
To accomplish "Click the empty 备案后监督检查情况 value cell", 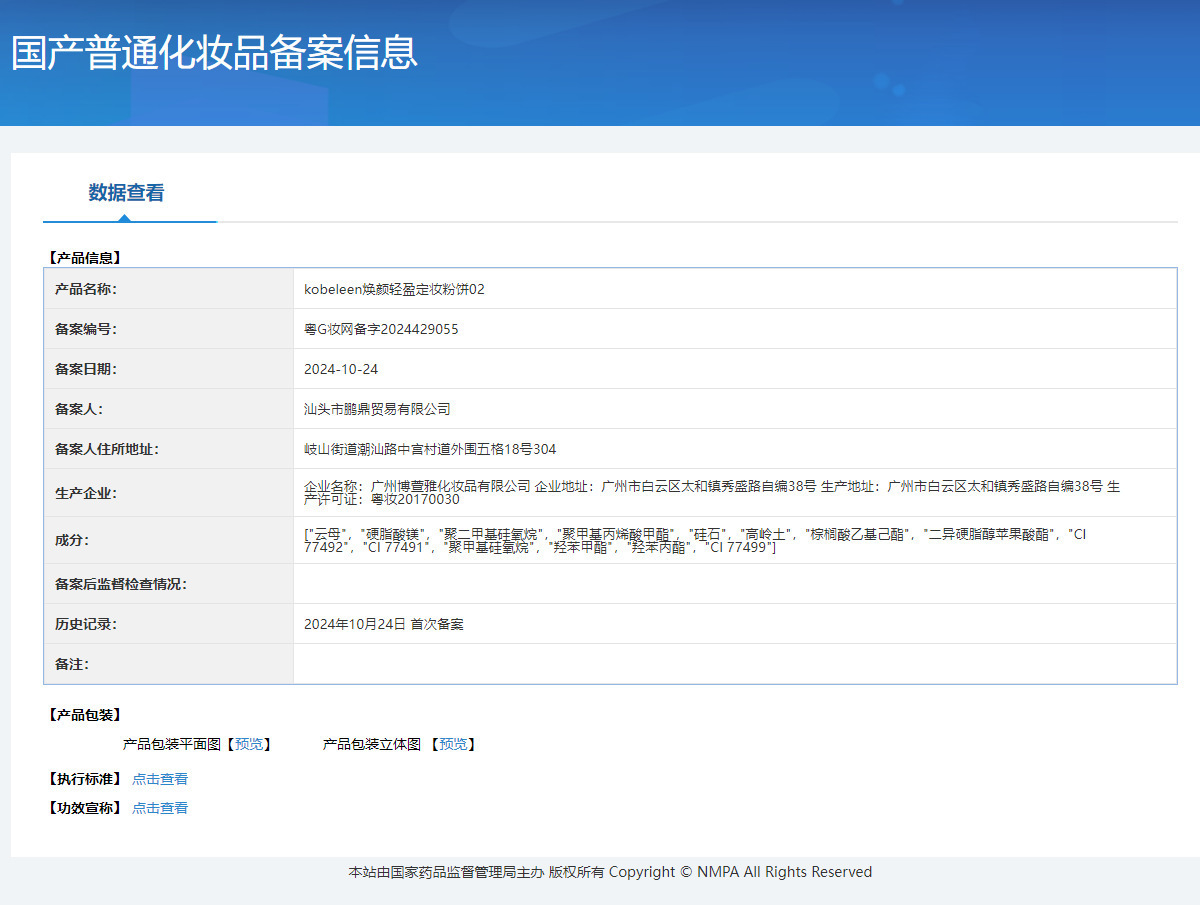I will 734,584.
